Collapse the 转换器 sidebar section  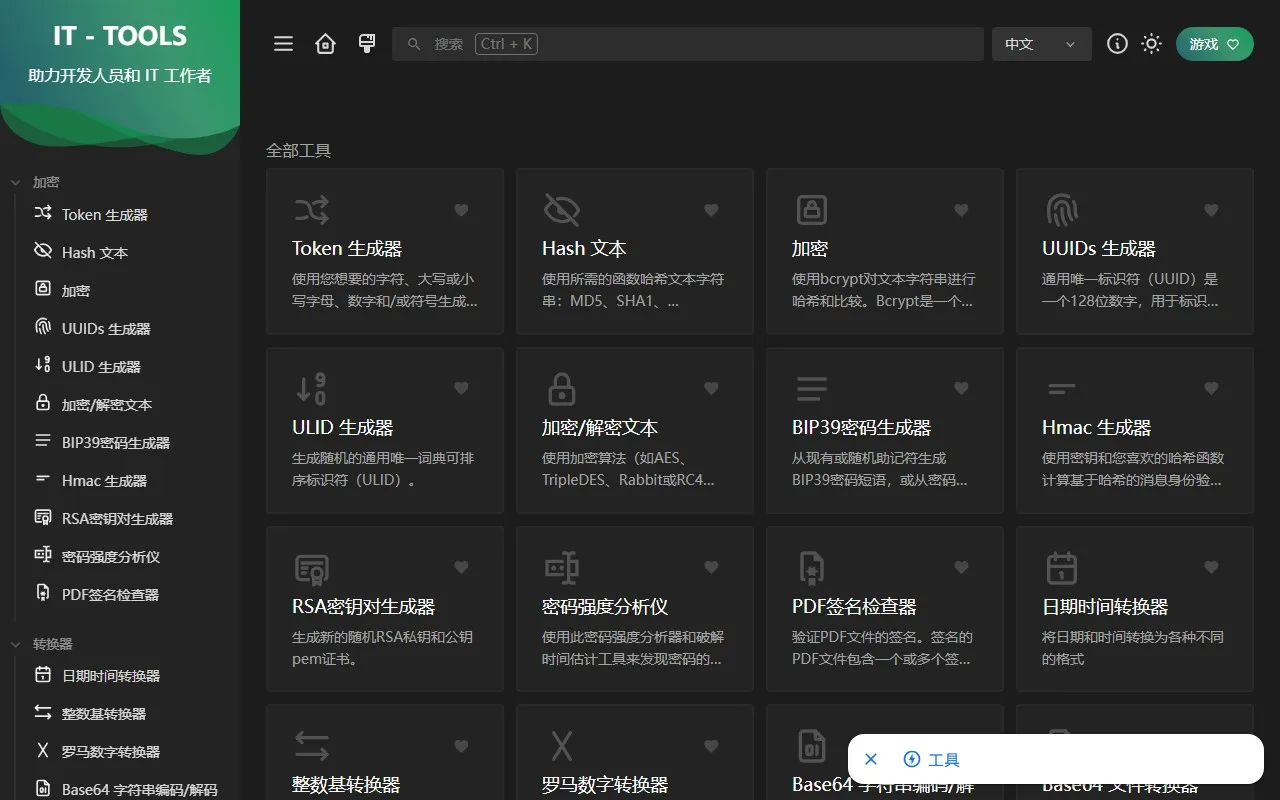(16, 643)
